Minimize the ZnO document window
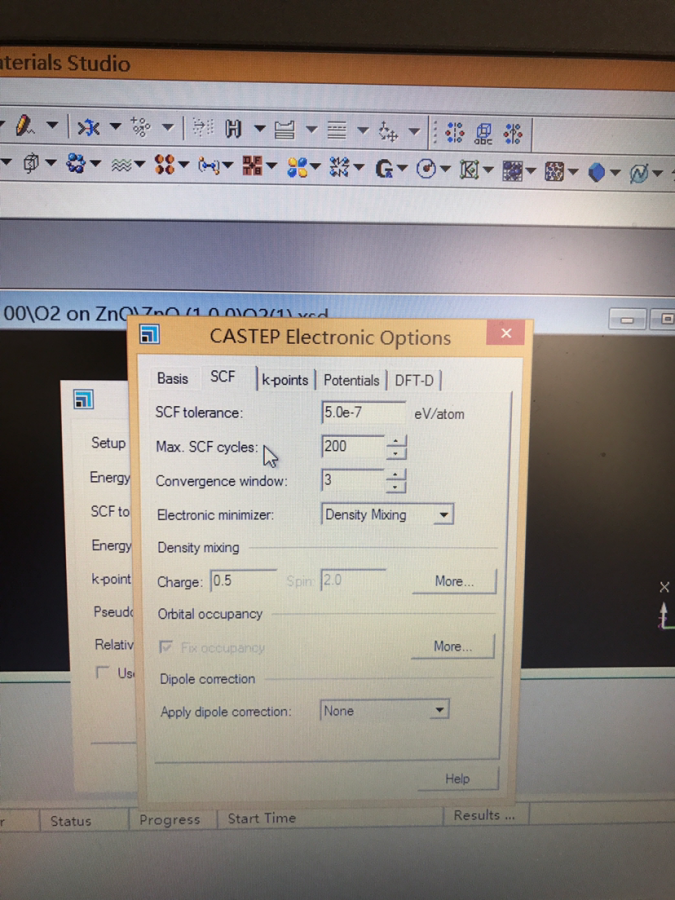675x900 pixels. 627,320
